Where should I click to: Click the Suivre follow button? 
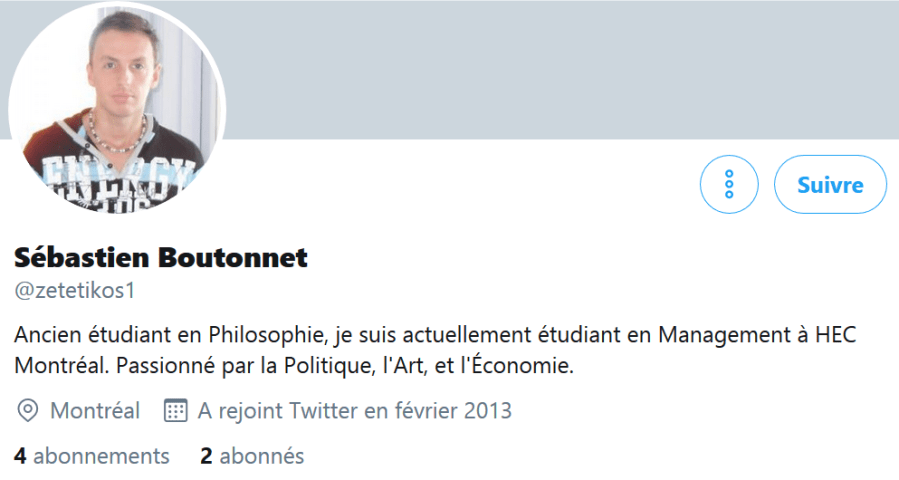pos(830,184)
